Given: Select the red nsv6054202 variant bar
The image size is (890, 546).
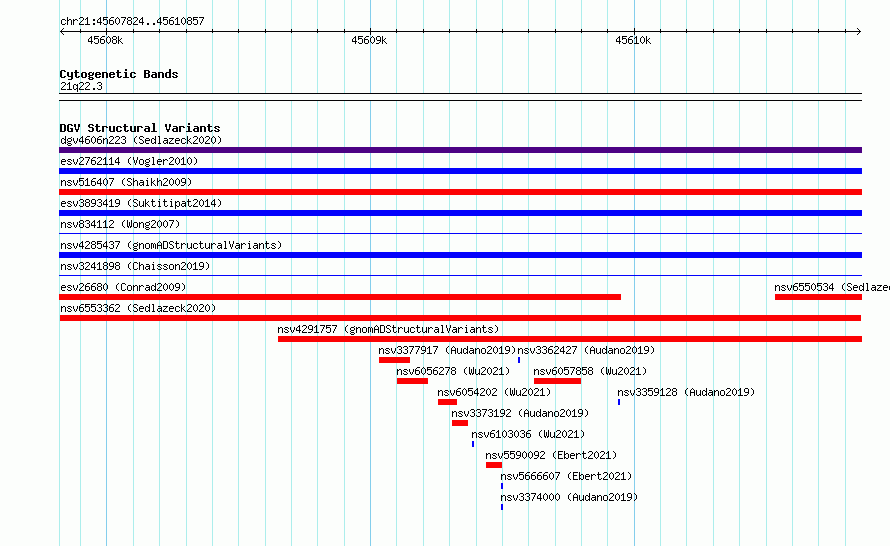Looking at the screenshot, I should 447,402.
